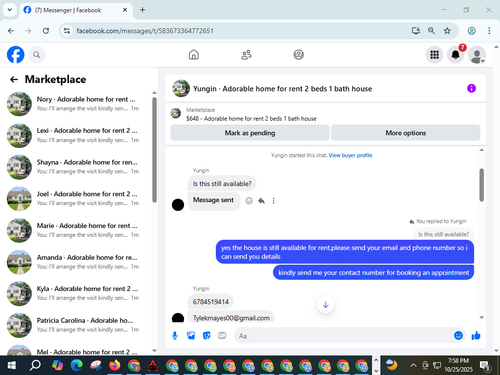The width and height of the screenshot is (500, 375).
Task: Click the browser address bar URL
Action: pyautogui.click(x=145, y=31)
